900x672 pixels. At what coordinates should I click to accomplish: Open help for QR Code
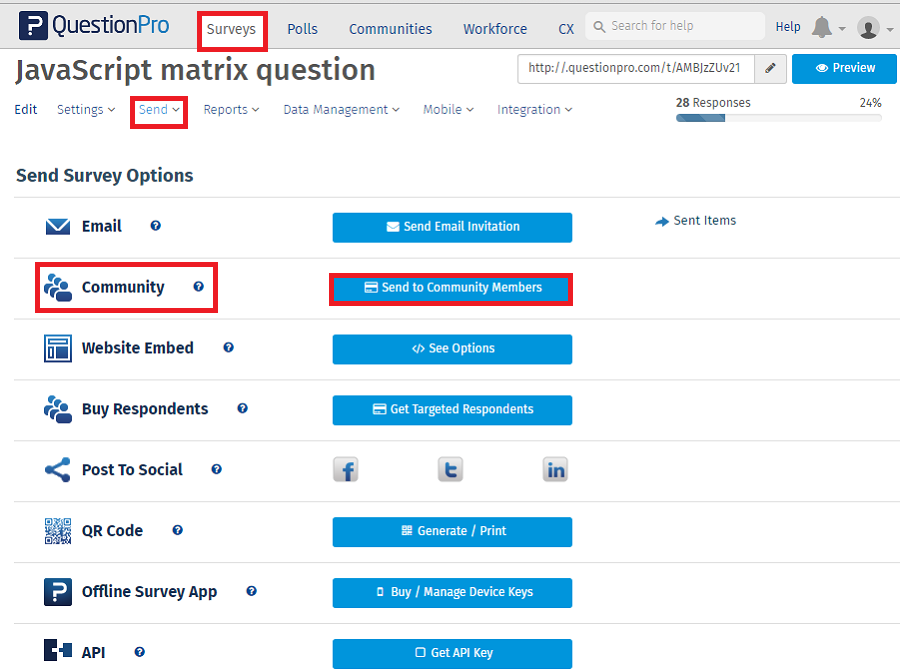click(x=177, y=530)
